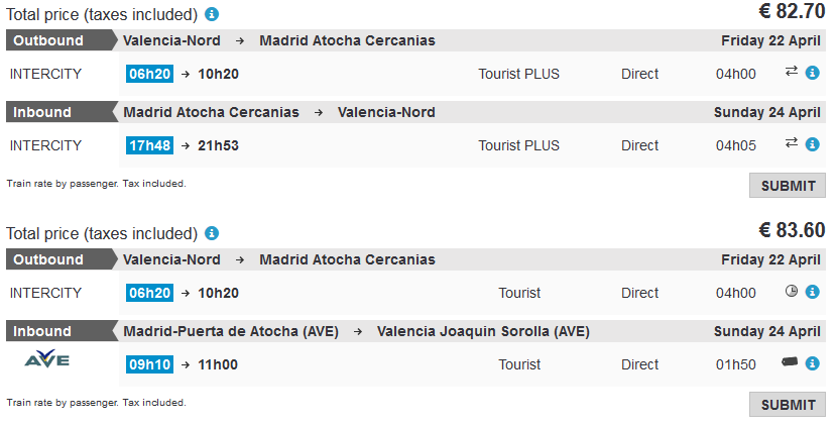Click exchange arrows icon on 17h48 inbound row

point(791,144)
